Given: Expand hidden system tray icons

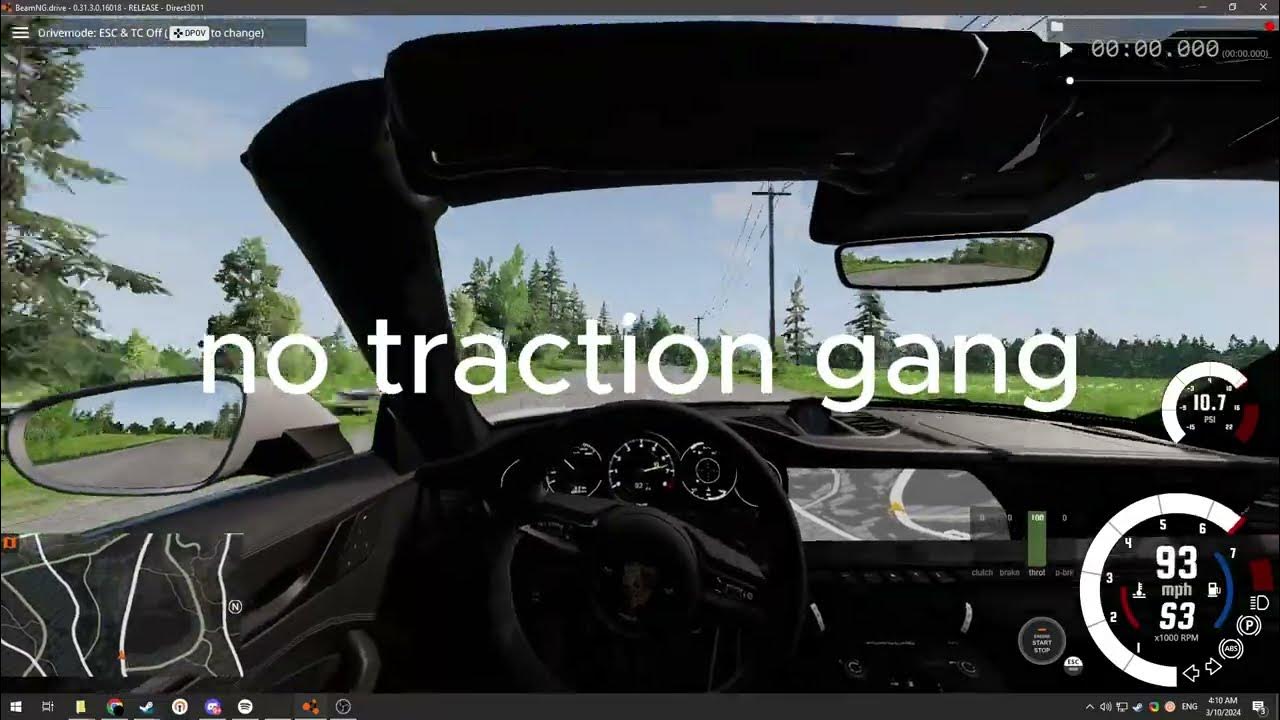Looking at the screenshot, I should [1089, 707].
